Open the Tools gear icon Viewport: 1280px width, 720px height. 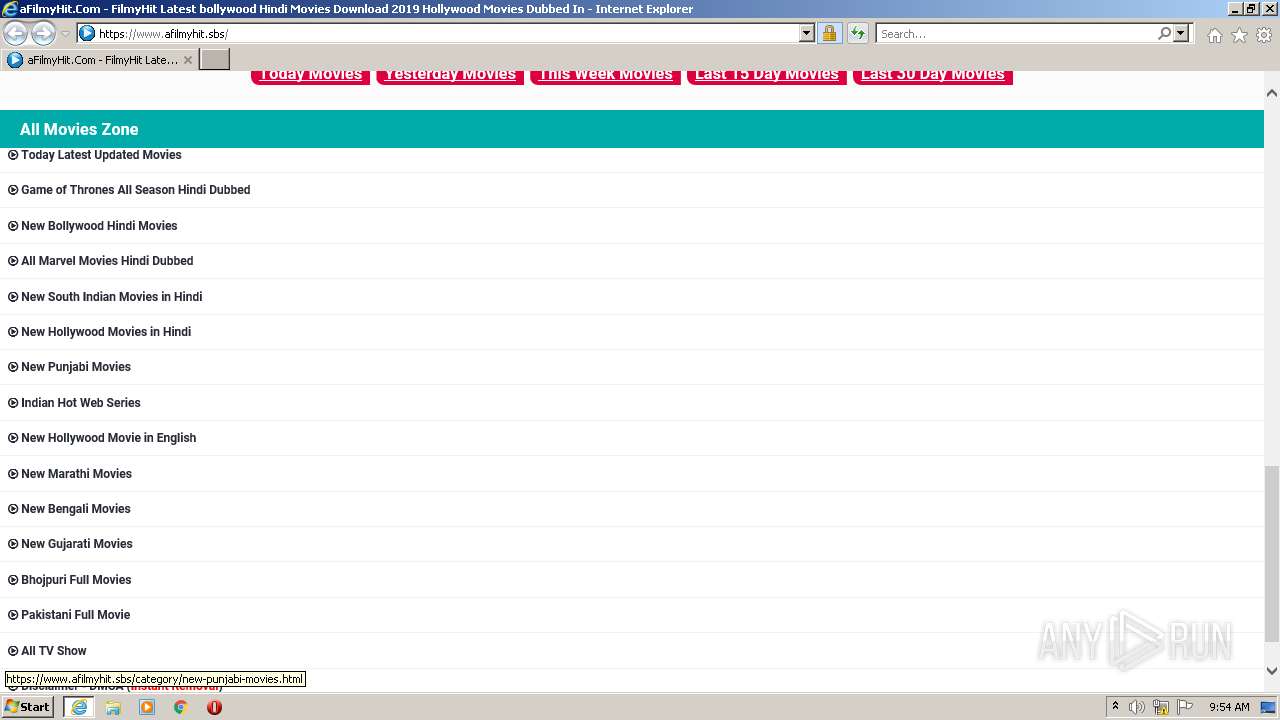pos(1264,35)
